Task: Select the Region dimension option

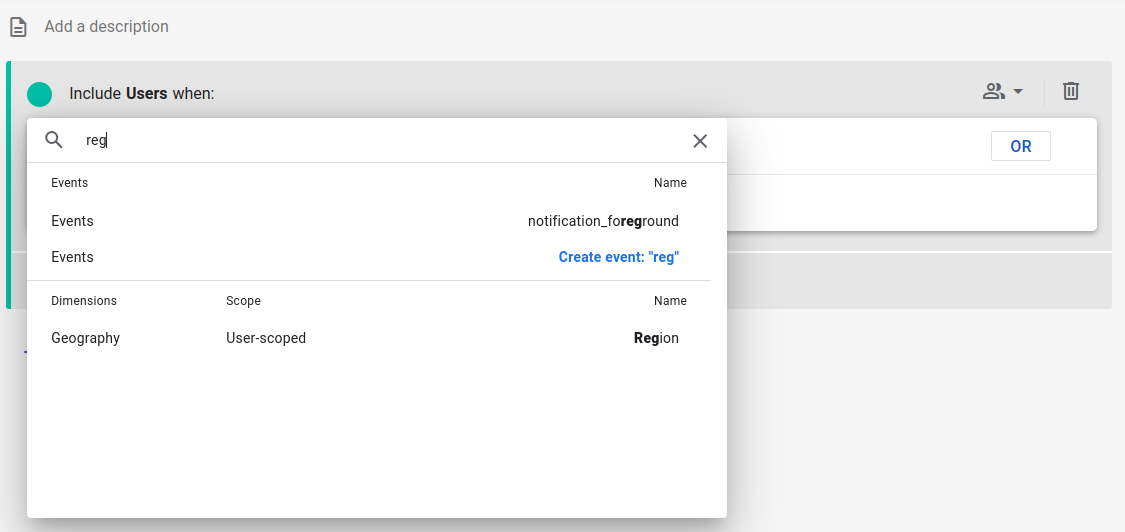Action: pos(656,338)
